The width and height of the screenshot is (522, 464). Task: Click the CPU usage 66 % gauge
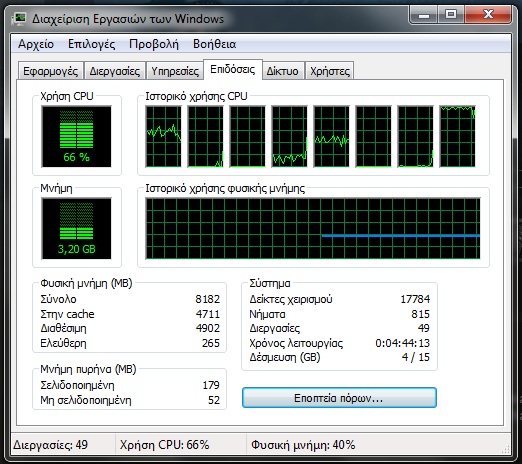tap(76, 137)
